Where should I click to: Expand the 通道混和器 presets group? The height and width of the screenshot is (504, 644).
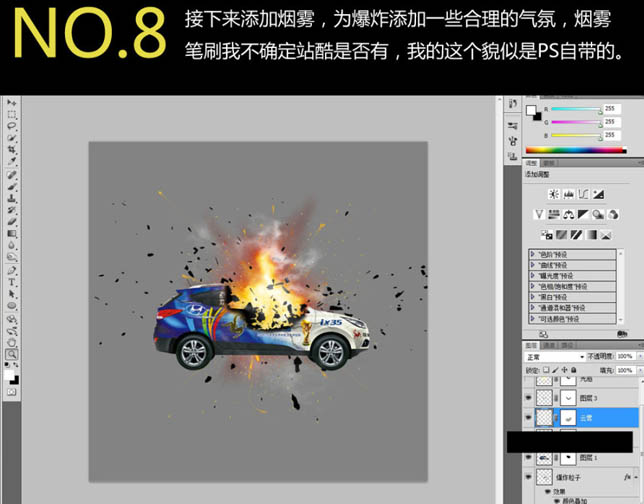[x=533, y=308]
